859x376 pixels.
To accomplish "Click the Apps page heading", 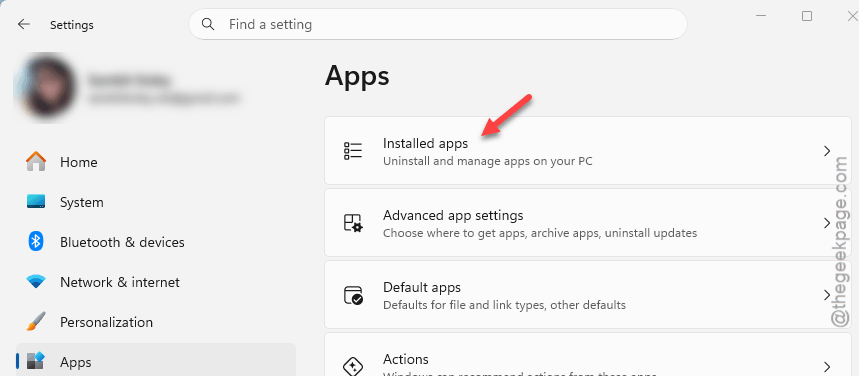I will pyautogui.click(x=357, y=77).
